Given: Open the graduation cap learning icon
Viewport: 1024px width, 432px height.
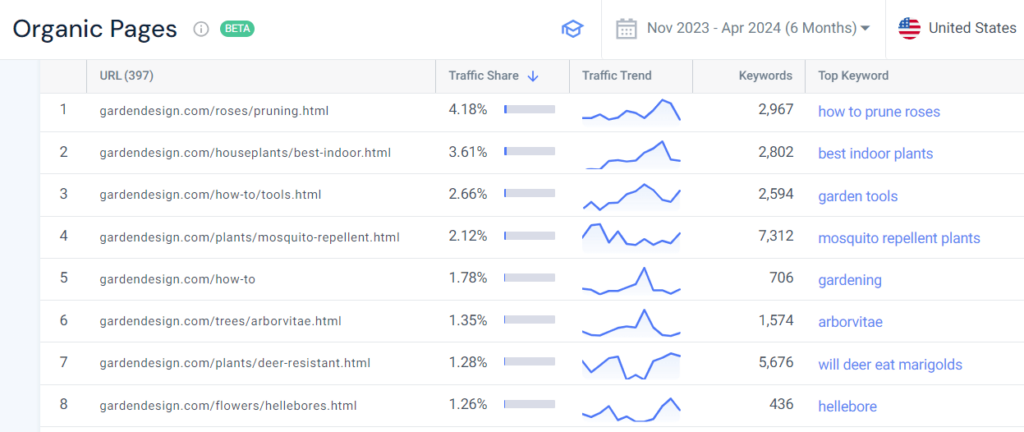Looking at the screenshot, I should point(571,29).
